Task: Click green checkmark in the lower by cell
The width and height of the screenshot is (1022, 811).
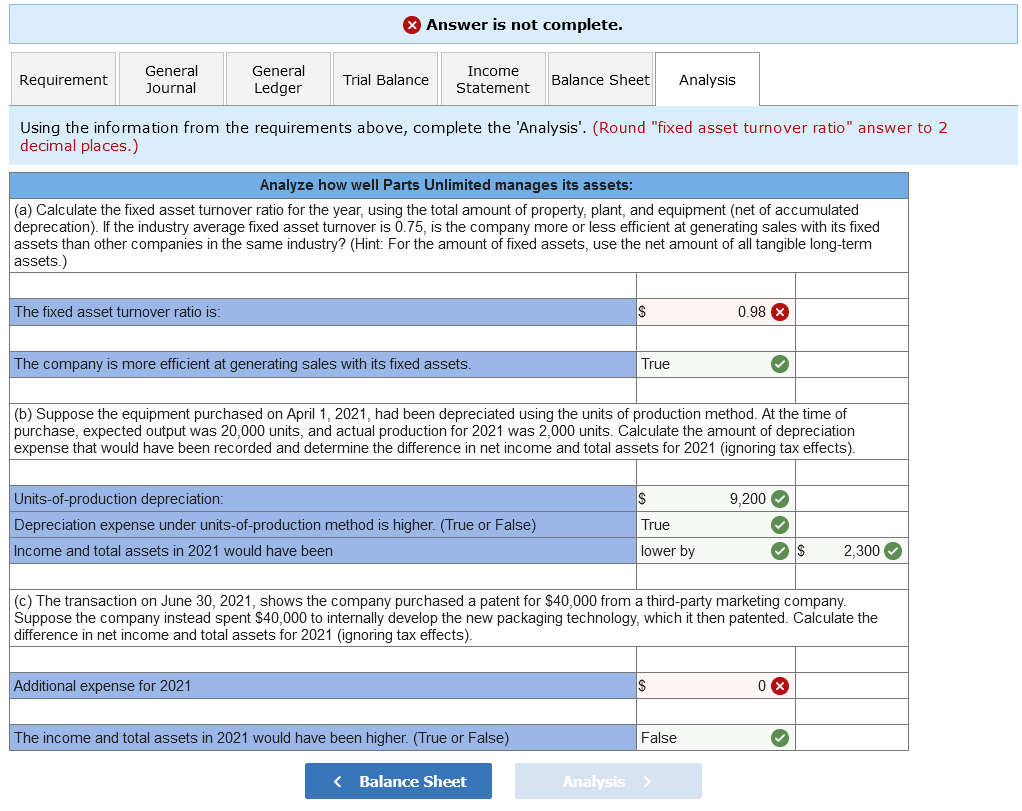Action: [x=780, y=552]
